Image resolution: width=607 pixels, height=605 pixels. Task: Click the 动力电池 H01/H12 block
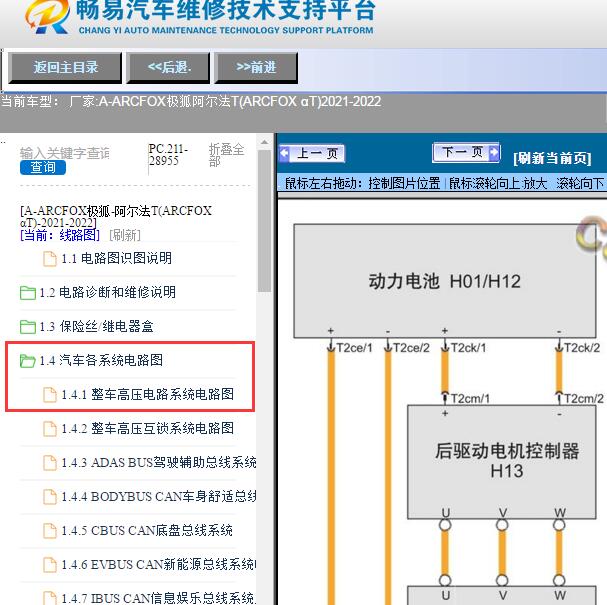click(444, 281)
